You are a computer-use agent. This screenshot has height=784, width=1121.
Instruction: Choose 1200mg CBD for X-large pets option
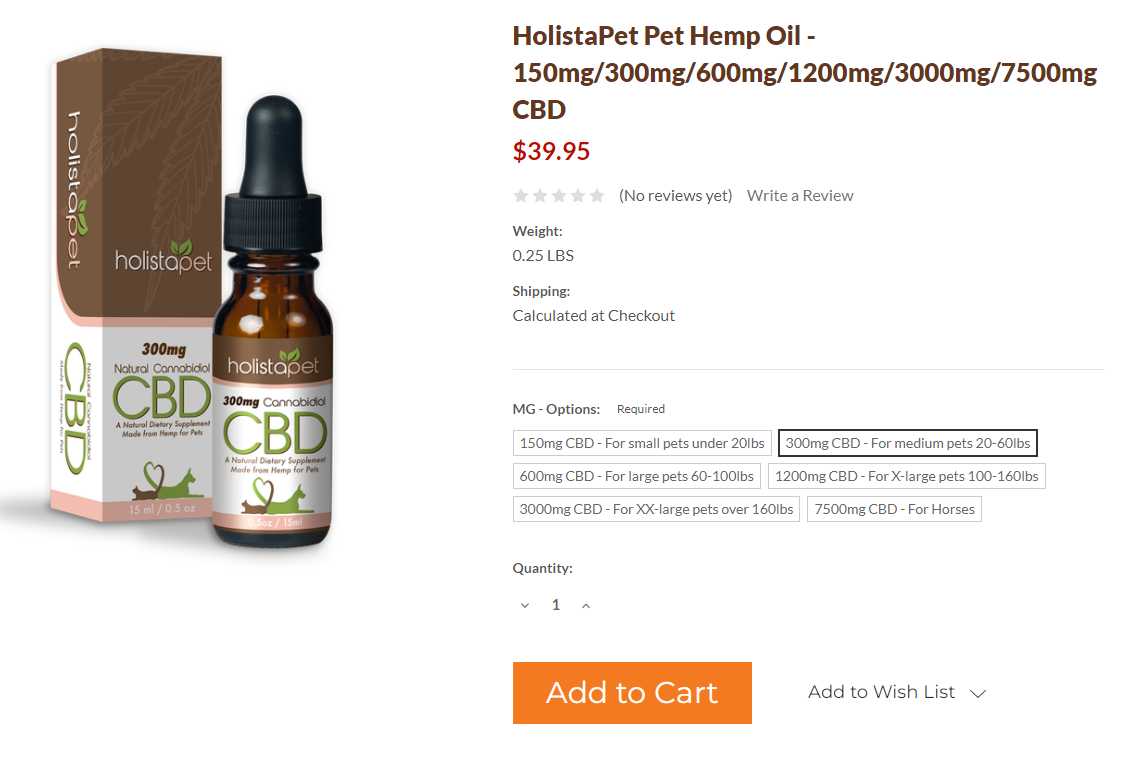click(907, 476)
